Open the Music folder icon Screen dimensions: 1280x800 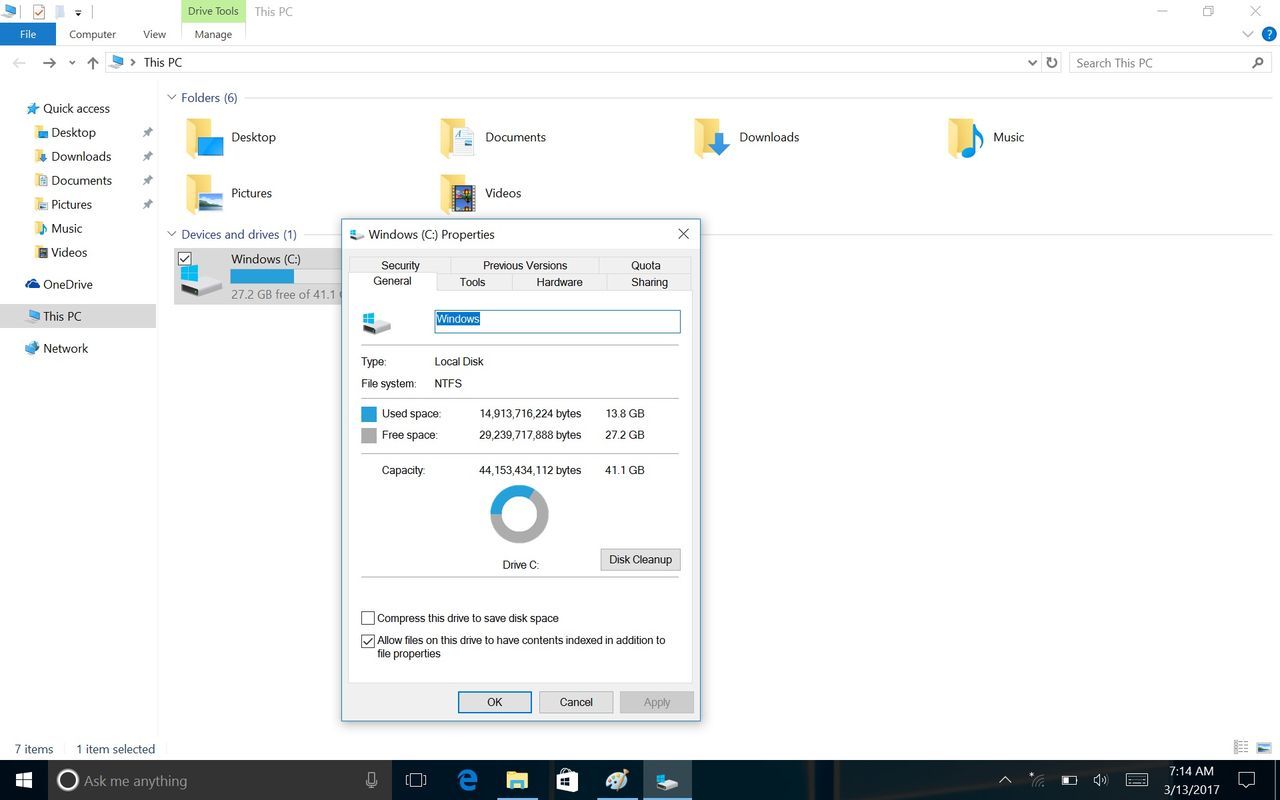(966, 138)
